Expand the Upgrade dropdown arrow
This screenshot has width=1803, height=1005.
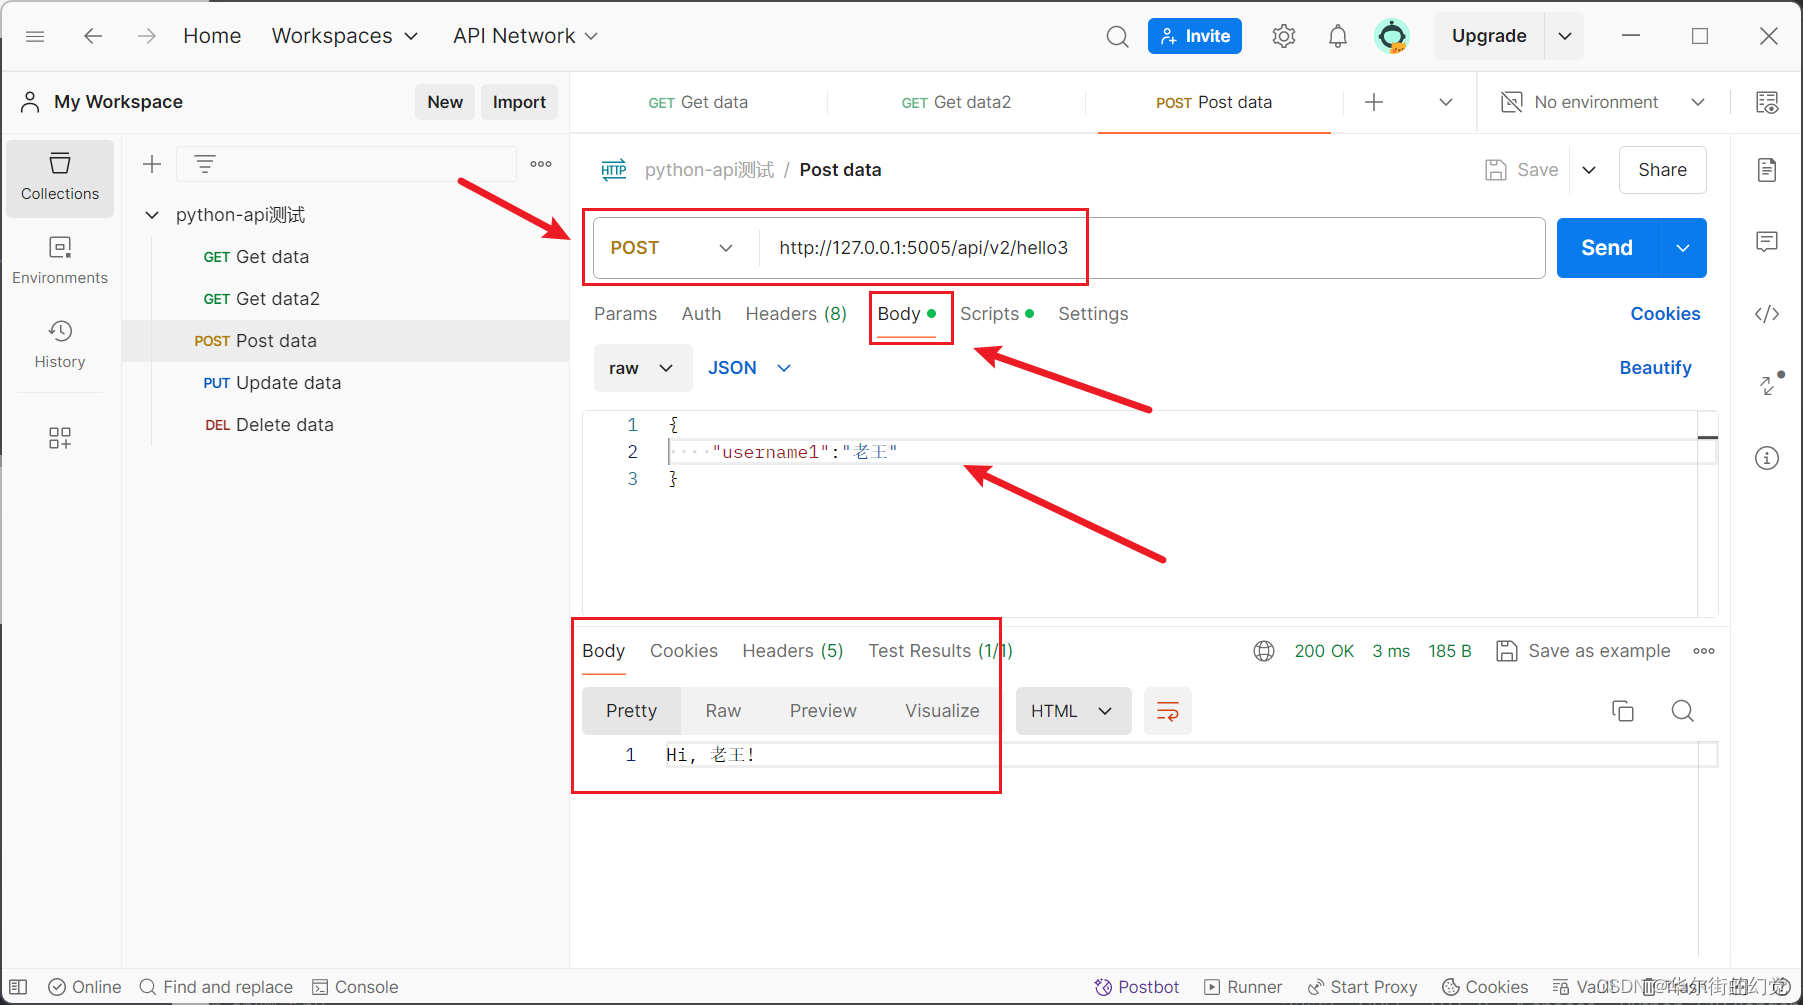[1565, 36]
